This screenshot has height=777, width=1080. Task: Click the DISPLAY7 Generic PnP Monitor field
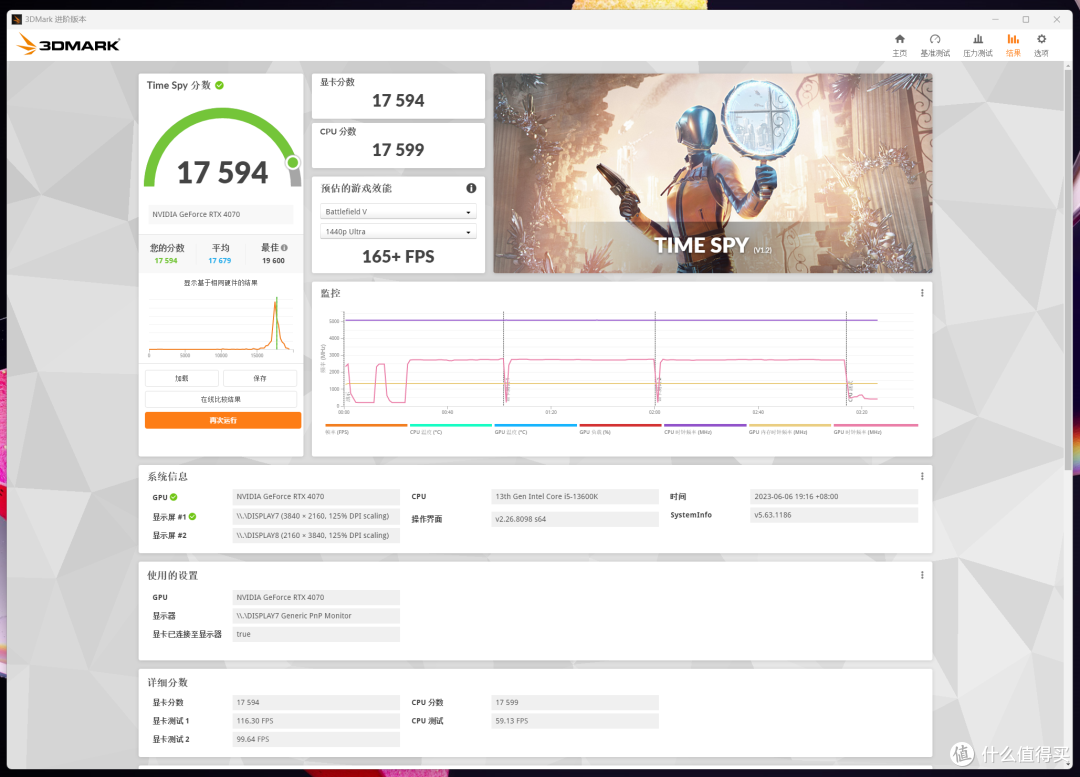(316, 616)
